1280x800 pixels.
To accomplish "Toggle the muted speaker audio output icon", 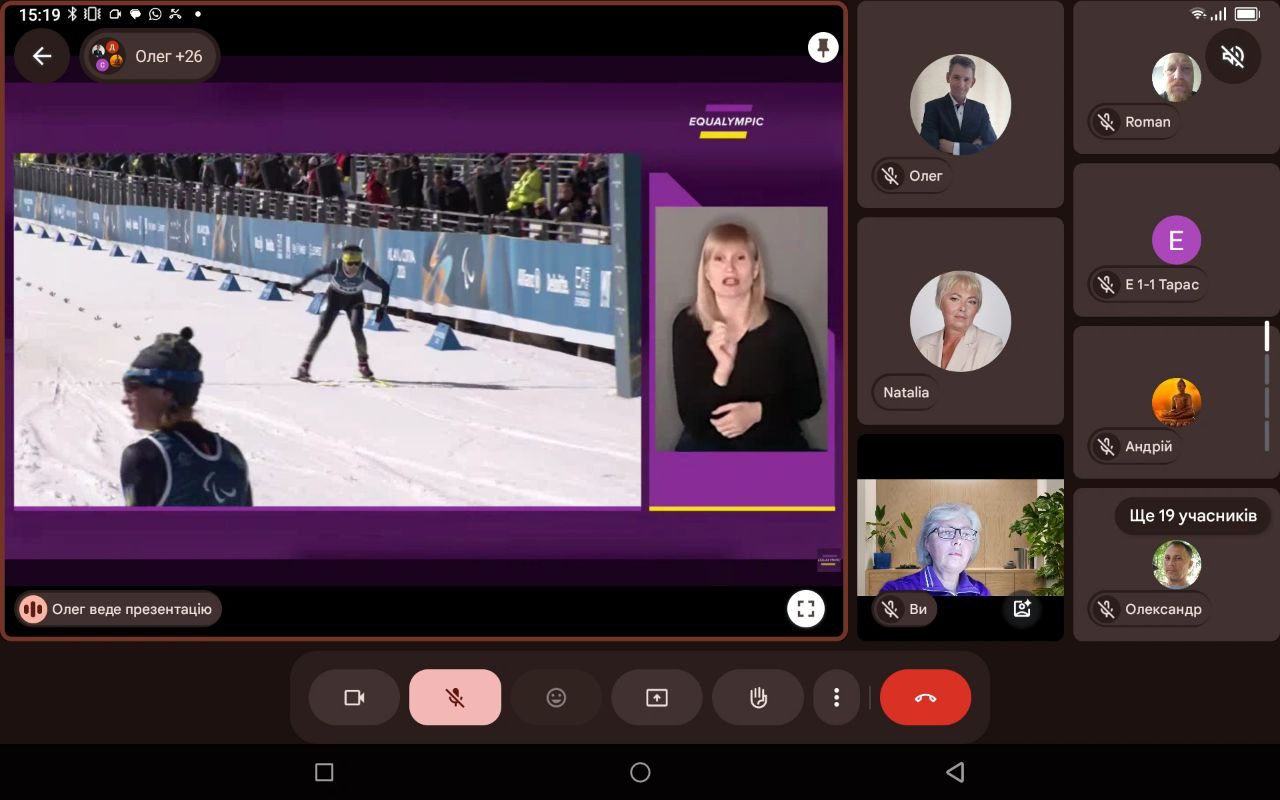I will [1233, 56].
